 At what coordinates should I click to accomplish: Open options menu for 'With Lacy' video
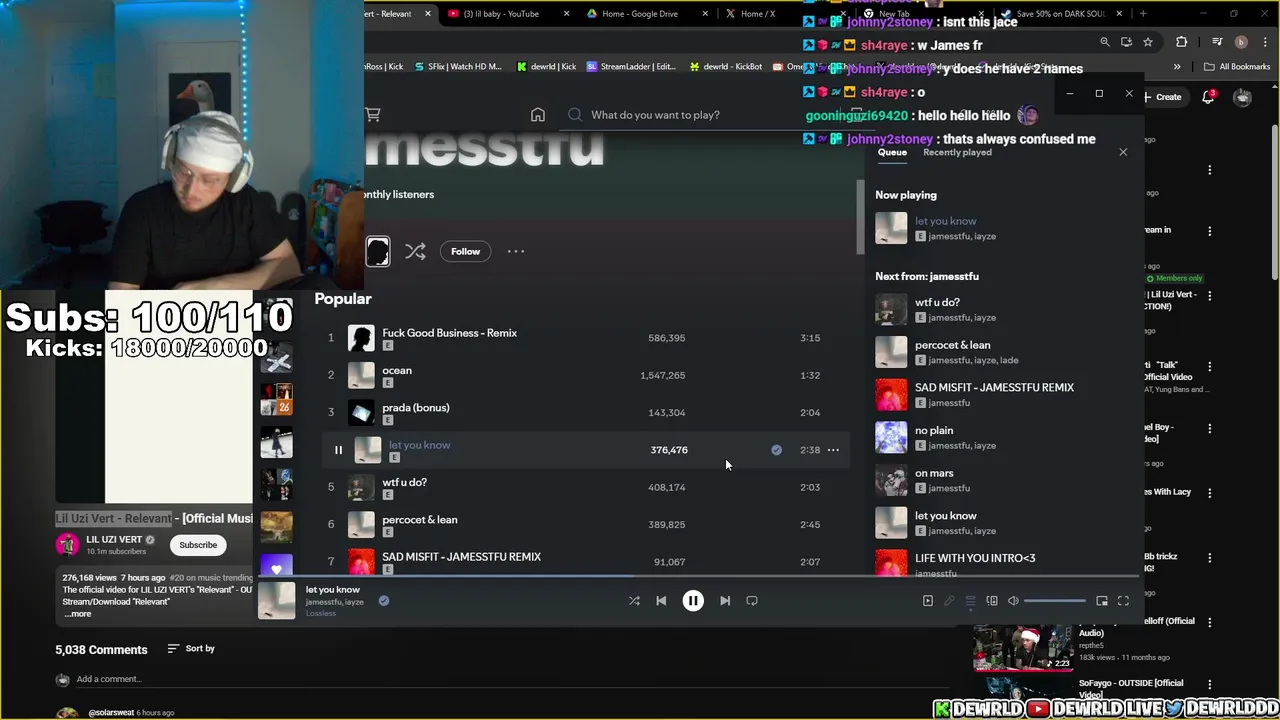click(1210, 493)
